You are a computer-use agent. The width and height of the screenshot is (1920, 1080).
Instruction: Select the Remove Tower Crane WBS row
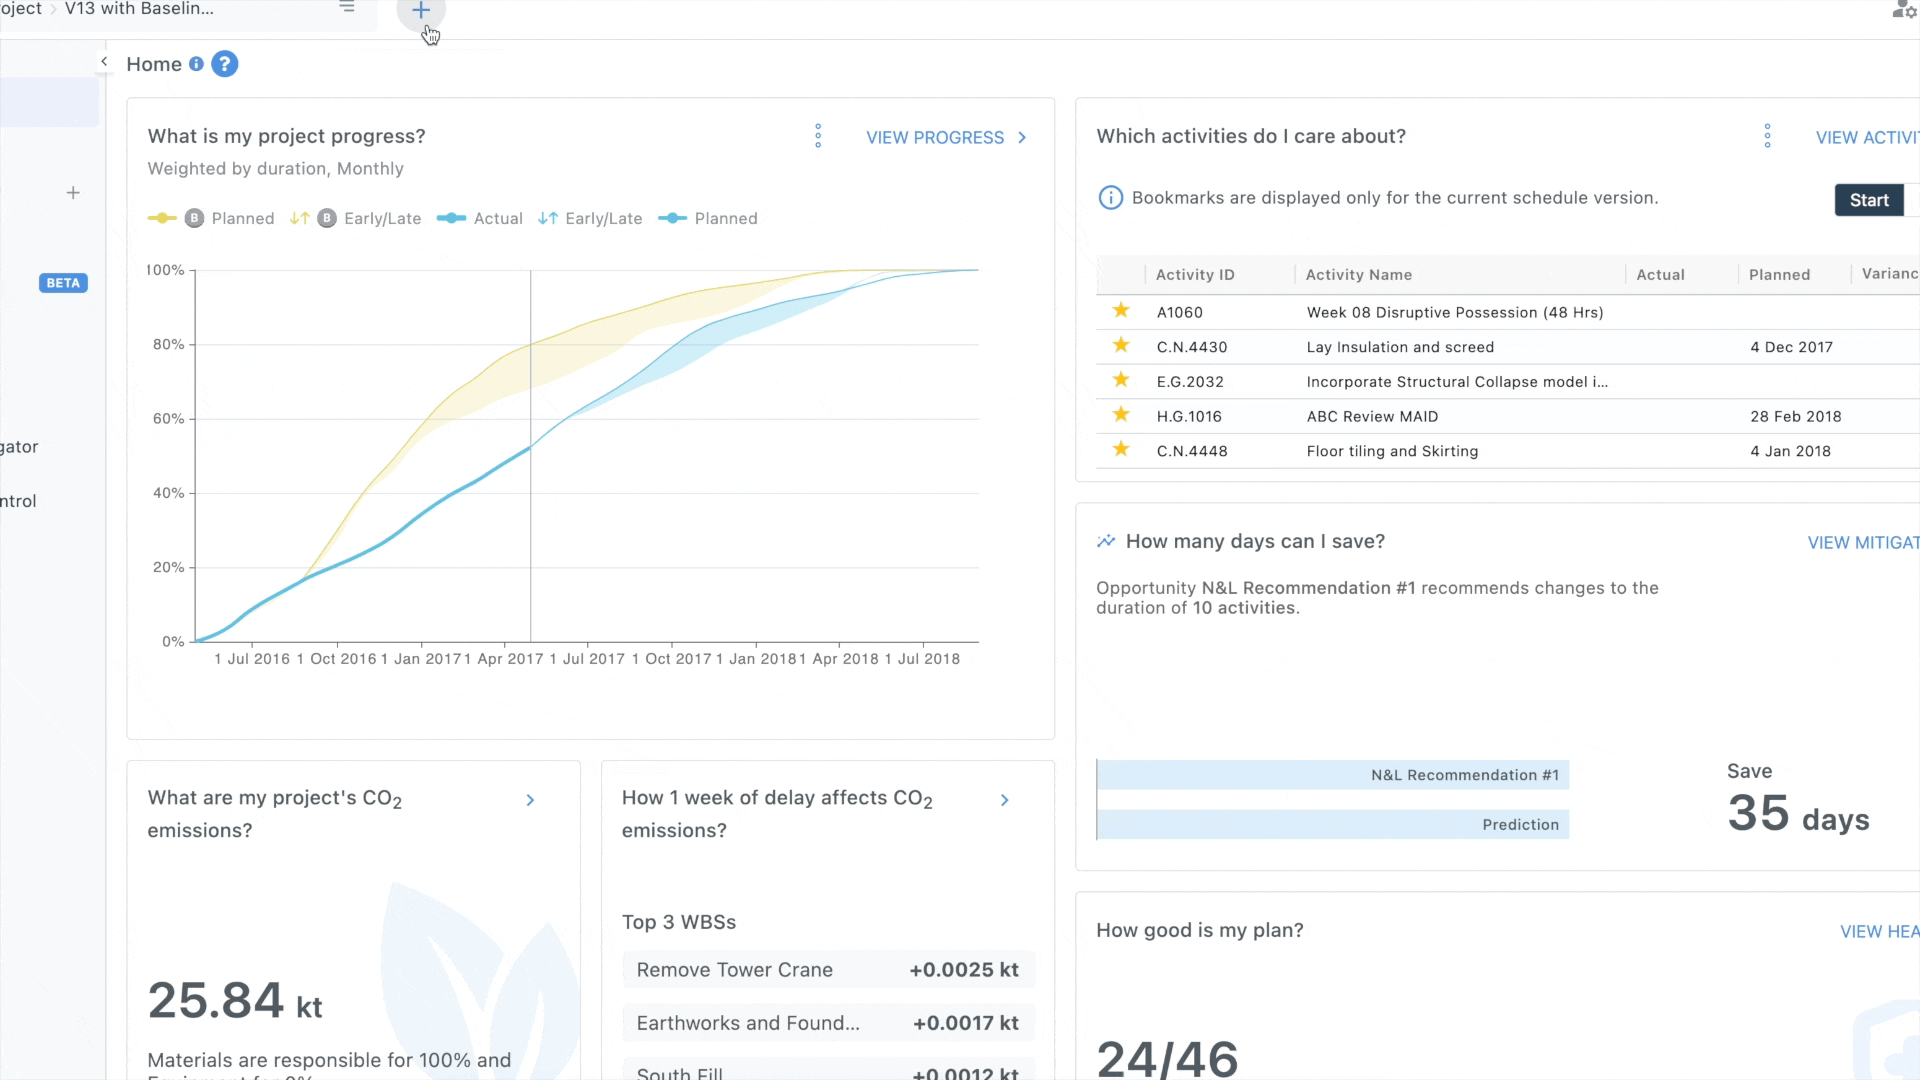tap(827, 970)
